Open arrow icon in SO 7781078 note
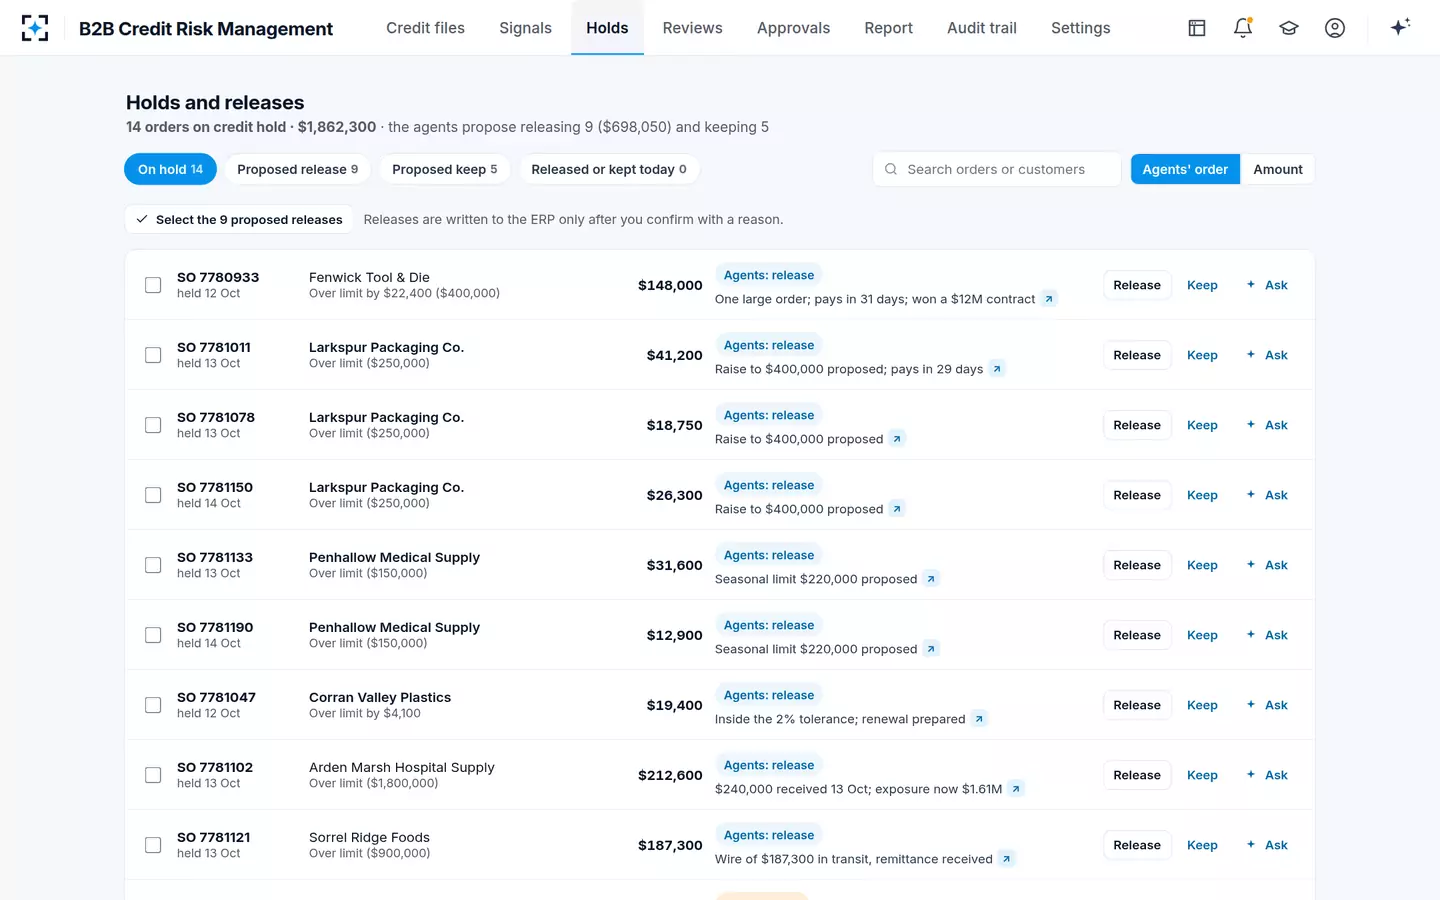This screenshot has width=1440, height=900. tap(897, 439)
